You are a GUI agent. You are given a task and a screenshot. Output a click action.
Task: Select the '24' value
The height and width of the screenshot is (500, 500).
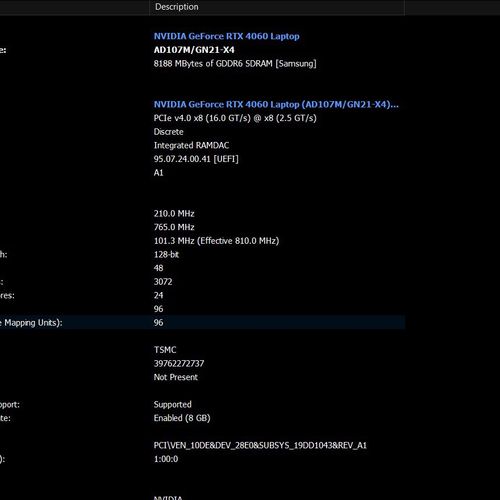coord(159,296)
